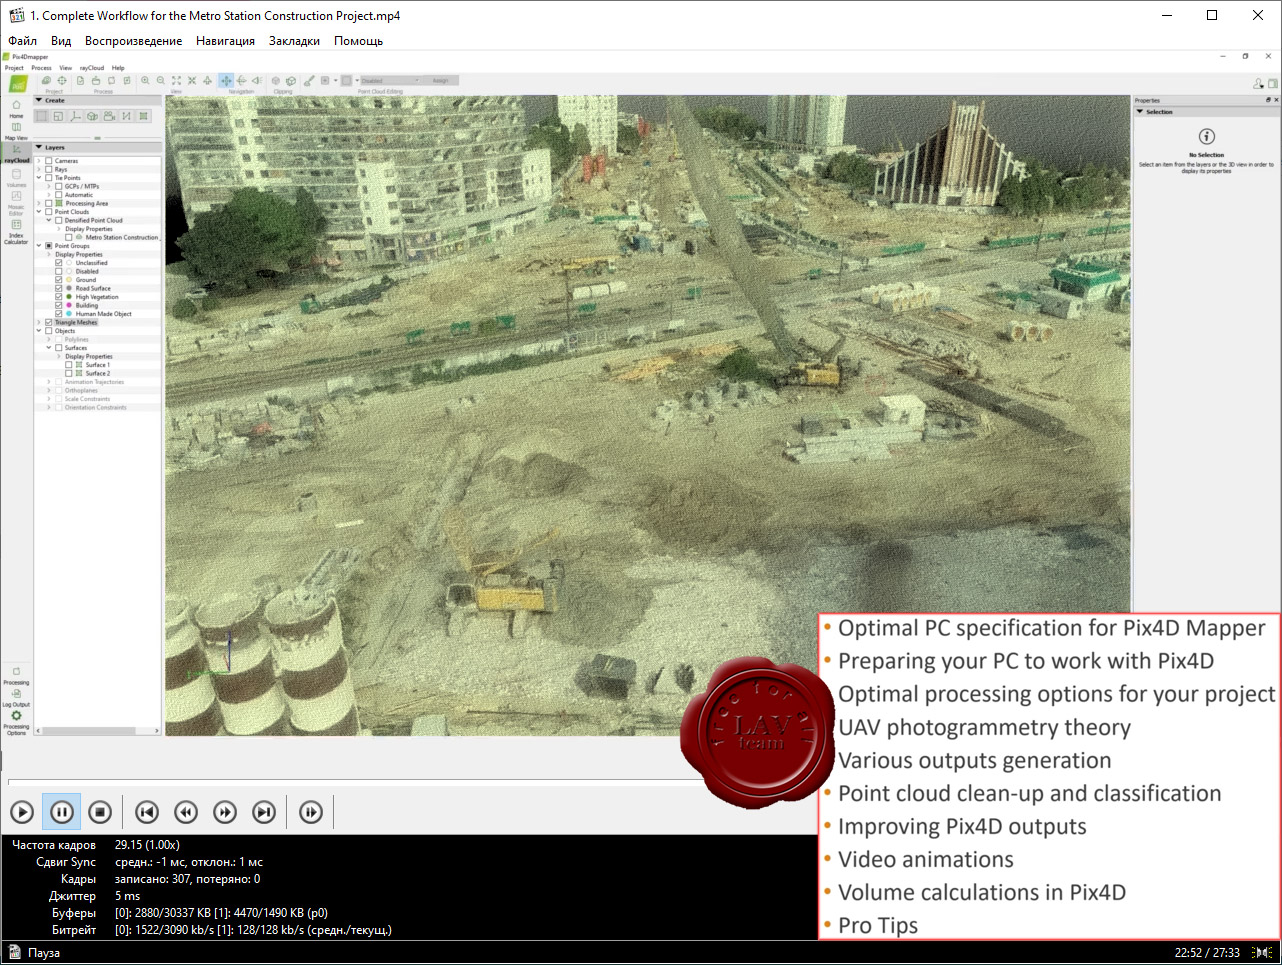Collapse the Layers panel section
Image resolution: width=1282 pixels, height=965 pixels.
point(39,147)
